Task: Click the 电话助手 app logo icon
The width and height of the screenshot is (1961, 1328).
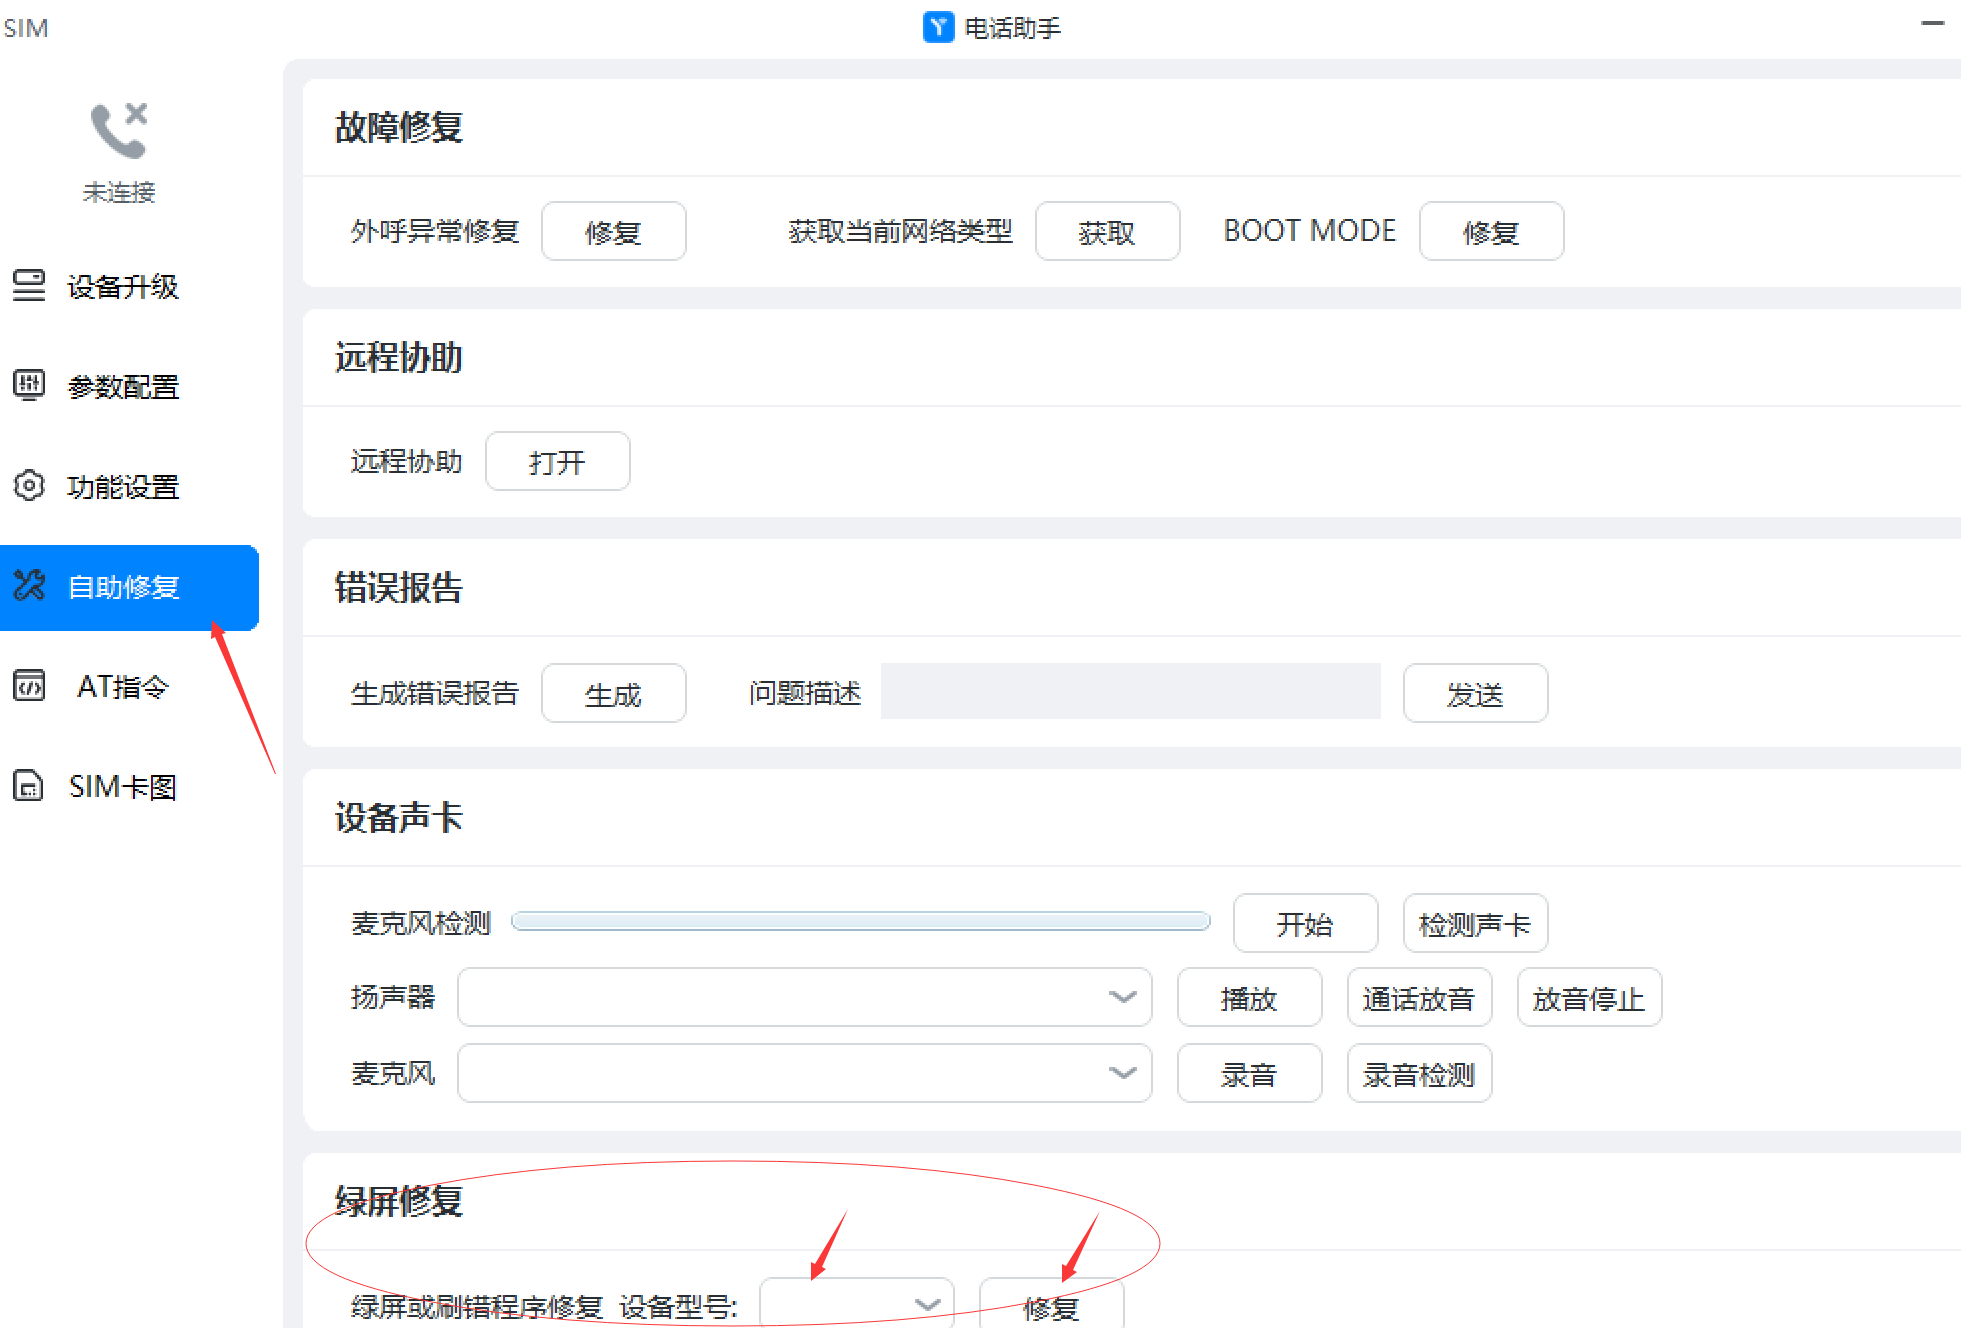Action: coord(938,27)
